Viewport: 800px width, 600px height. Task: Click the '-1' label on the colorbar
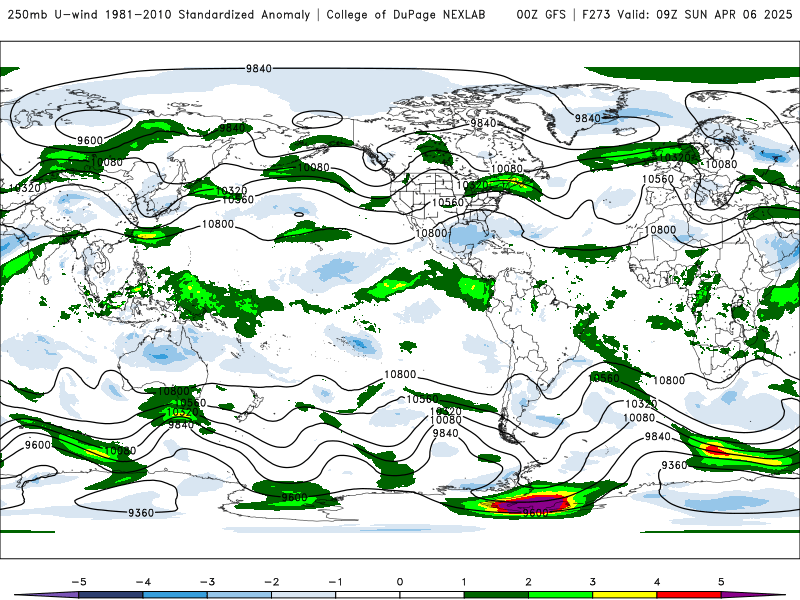tap(335, 582)
